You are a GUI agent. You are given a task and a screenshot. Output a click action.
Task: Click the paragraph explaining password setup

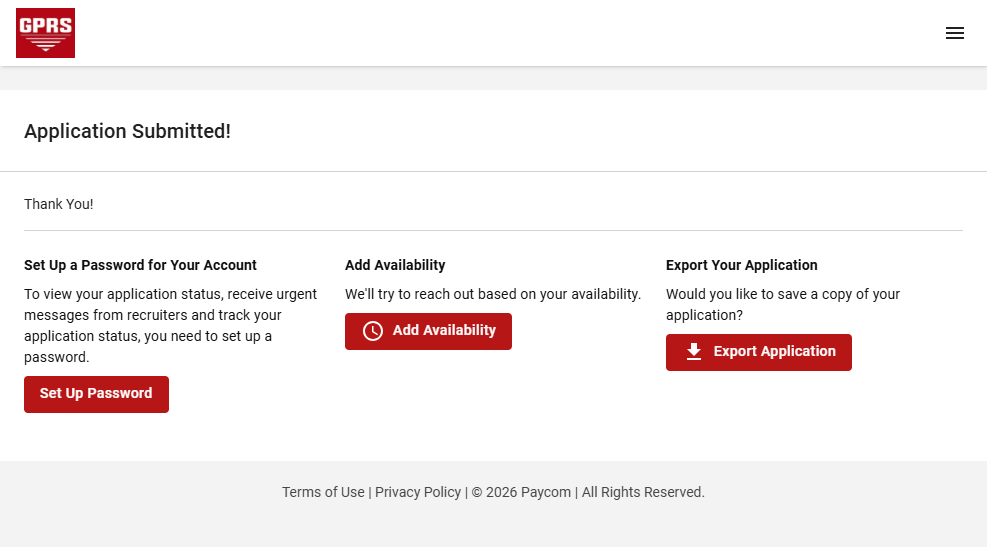point(170,325)
